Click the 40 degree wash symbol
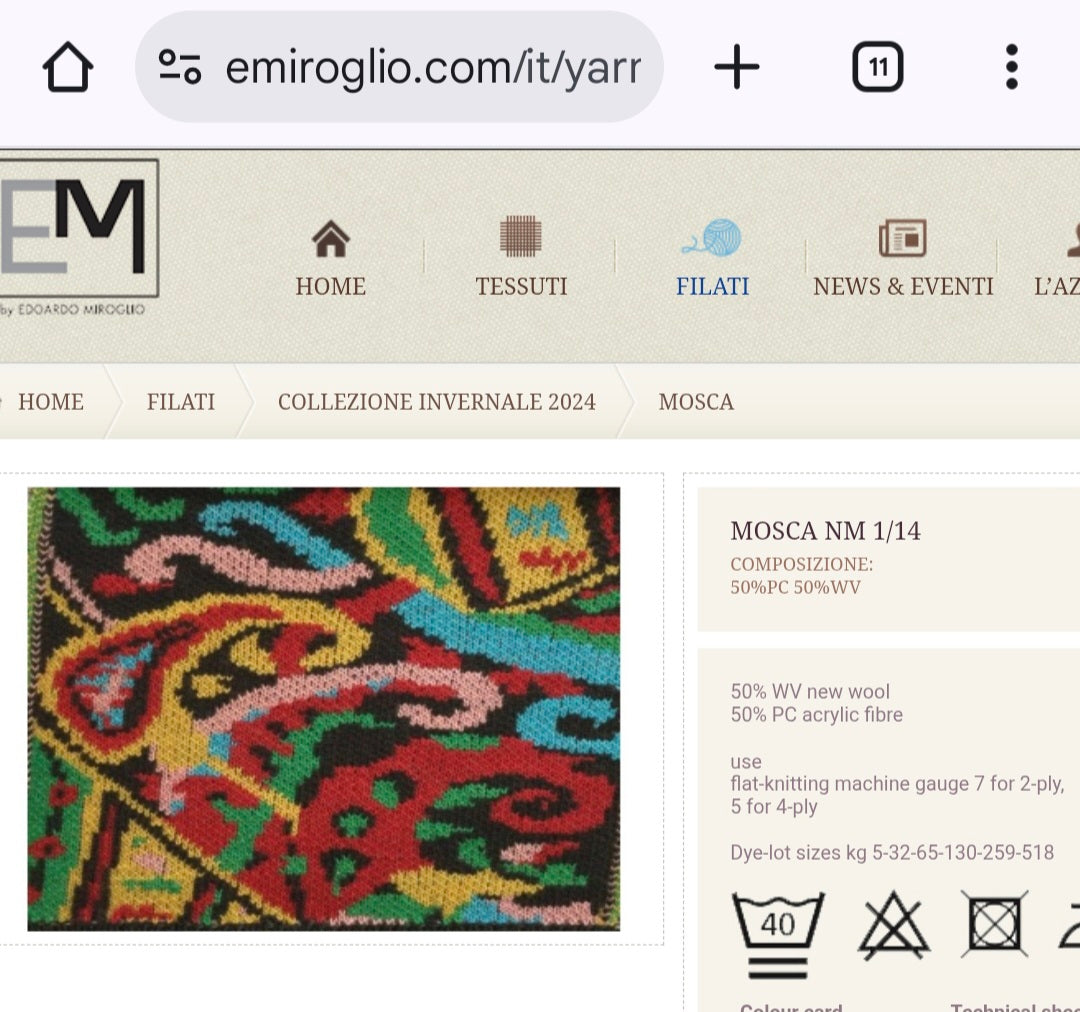Image resolution: width=1080 pixels, height=1012 pixels. coord(778,935)
